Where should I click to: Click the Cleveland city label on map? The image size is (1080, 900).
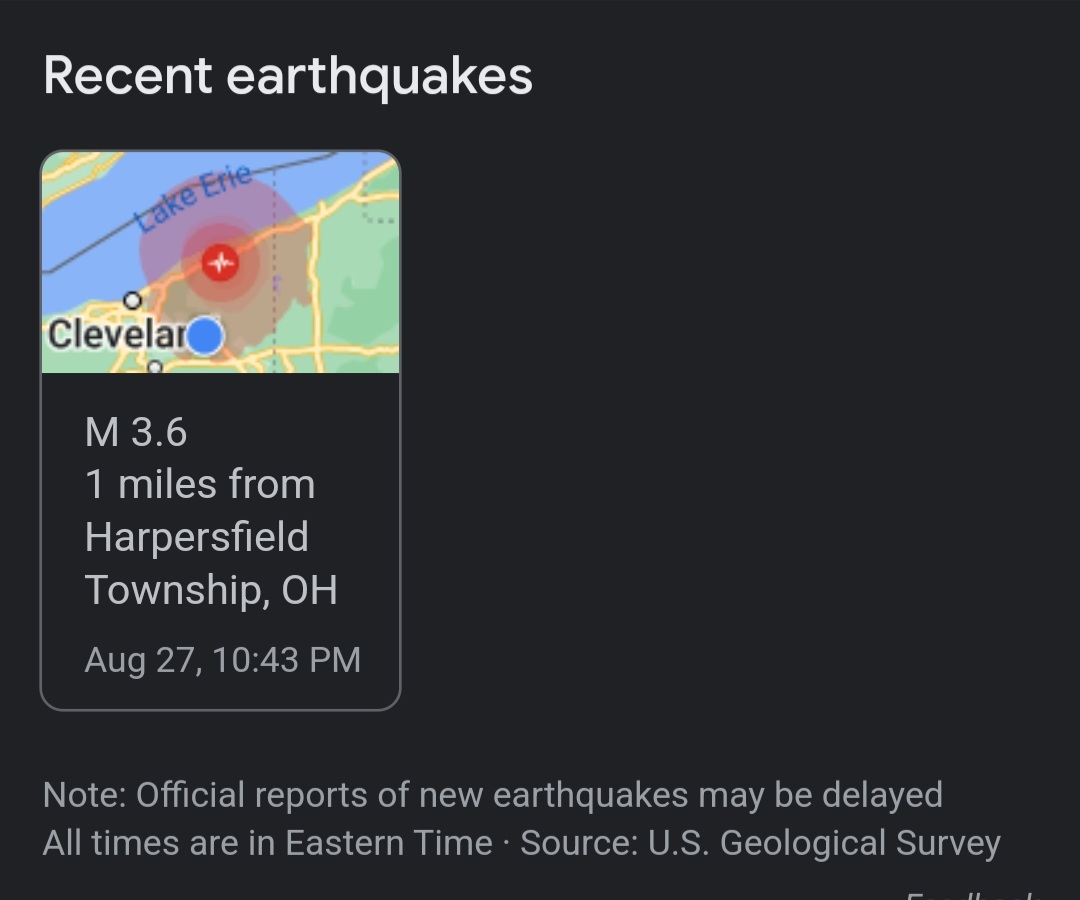(117, 335)
